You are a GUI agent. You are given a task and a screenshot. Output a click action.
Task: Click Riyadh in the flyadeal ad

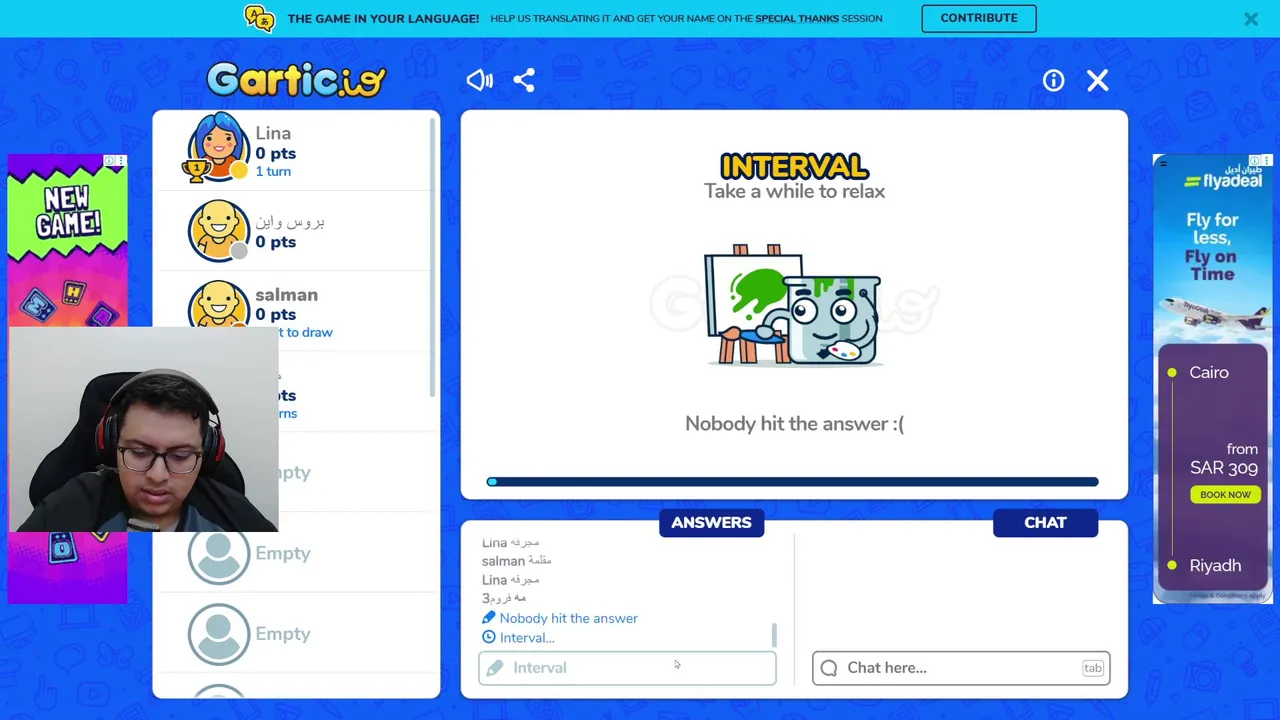point(1215,565)
